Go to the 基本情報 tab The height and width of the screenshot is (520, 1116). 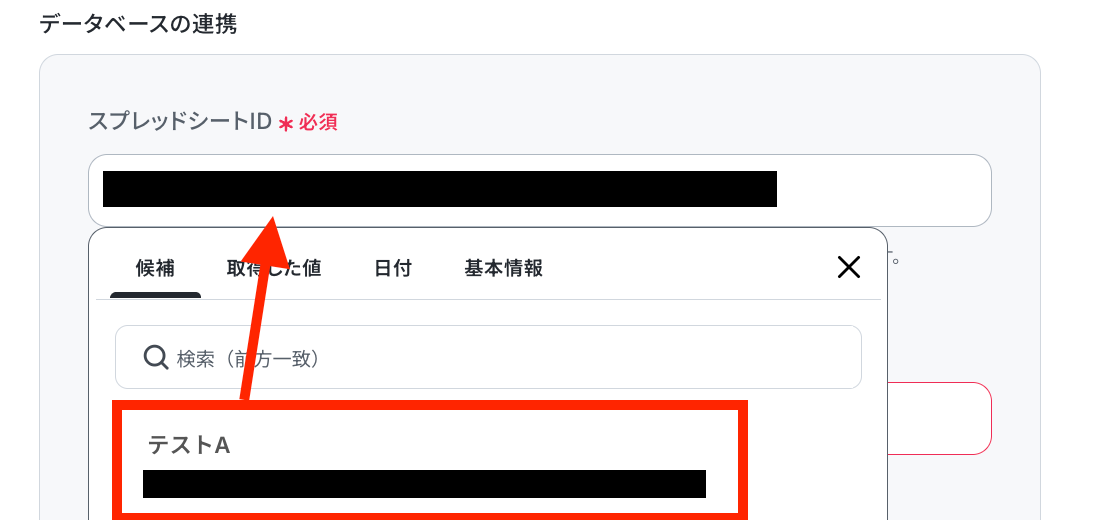tap(504, 268)
